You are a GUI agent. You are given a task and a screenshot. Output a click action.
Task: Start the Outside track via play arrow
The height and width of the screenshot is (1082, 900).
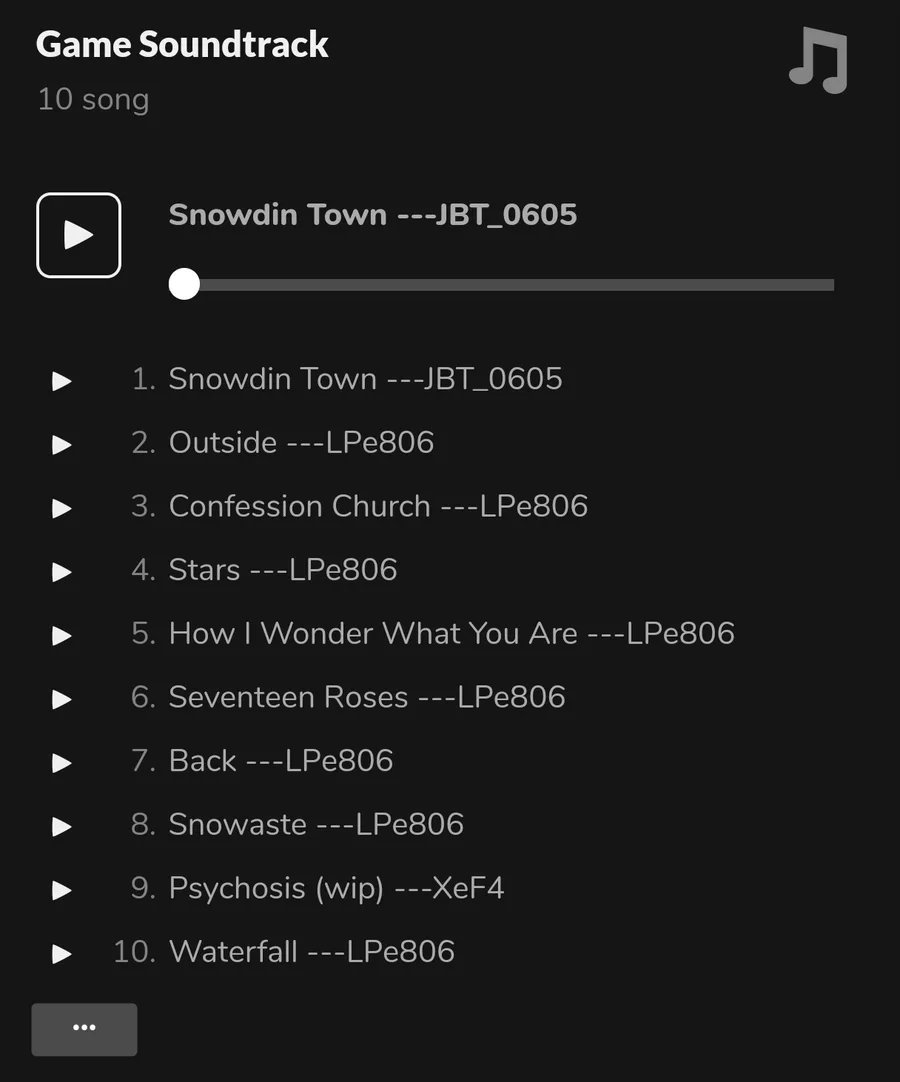(x=62, y=444)
